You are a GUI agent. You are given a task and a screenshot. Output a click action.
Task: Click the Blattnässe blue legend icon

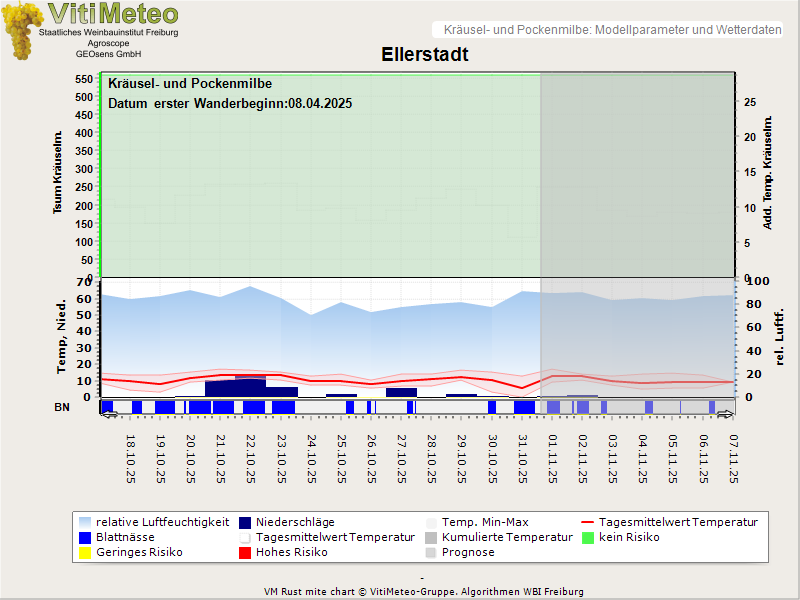pos(85,537)
